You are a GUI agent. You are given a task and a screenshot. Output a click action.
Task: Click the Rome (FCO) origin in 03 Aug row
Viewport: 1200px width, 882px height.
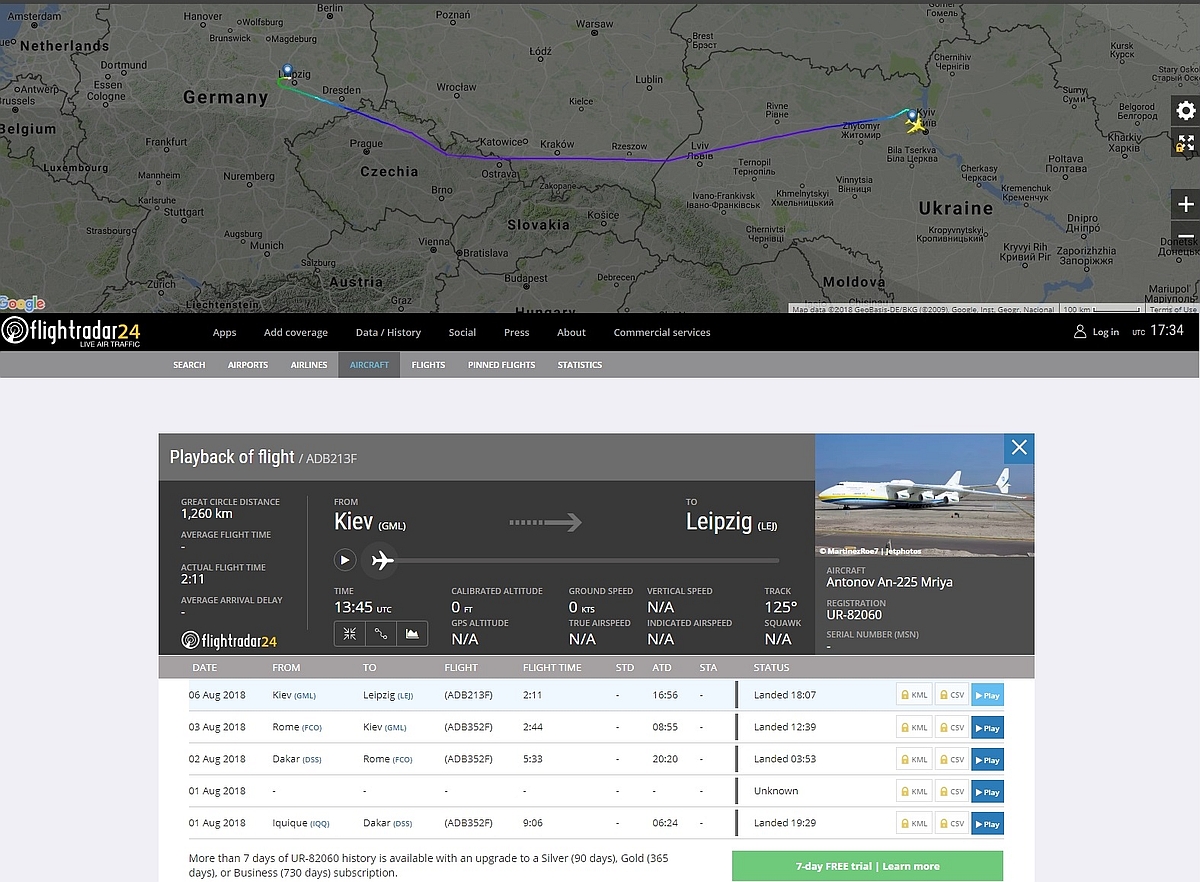coord(297,727)
